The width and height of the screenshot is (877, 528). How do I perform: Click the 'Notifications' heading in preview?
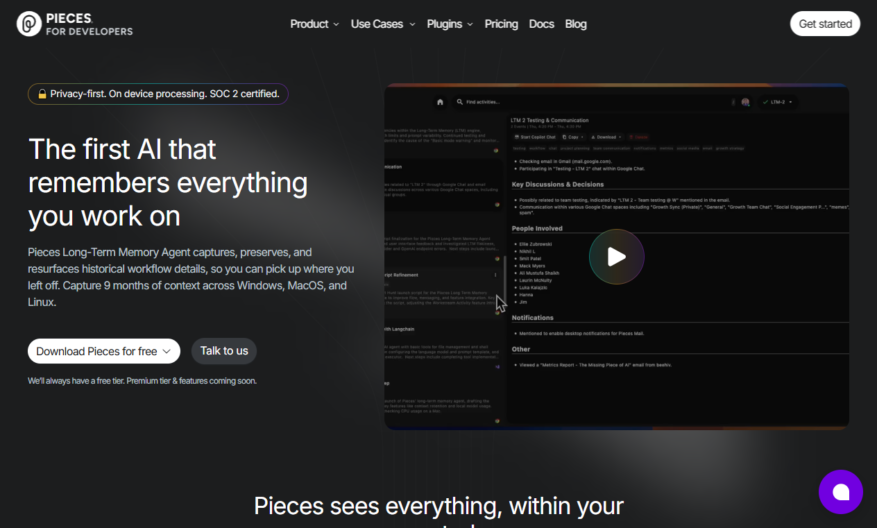click(532, 317)
